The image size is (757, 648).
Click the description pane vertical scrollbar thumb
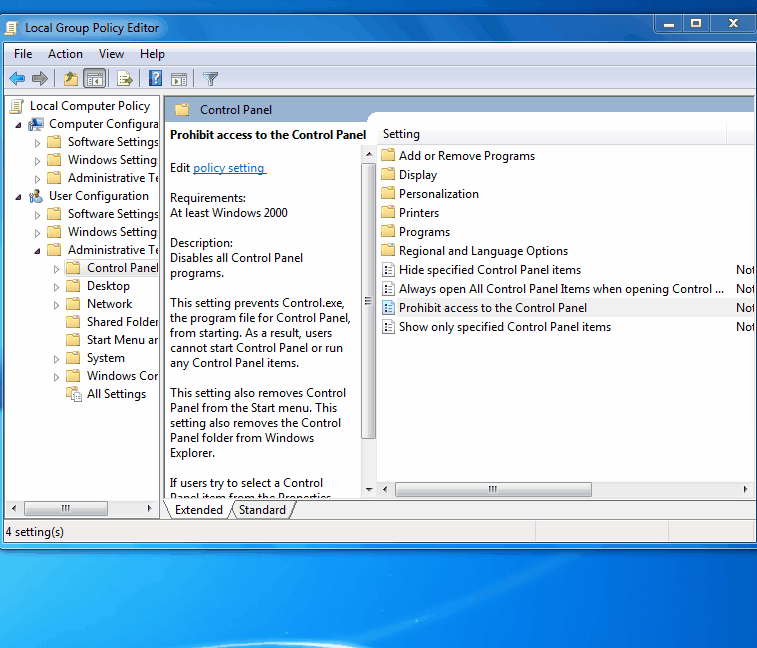[x=369, y=301]
